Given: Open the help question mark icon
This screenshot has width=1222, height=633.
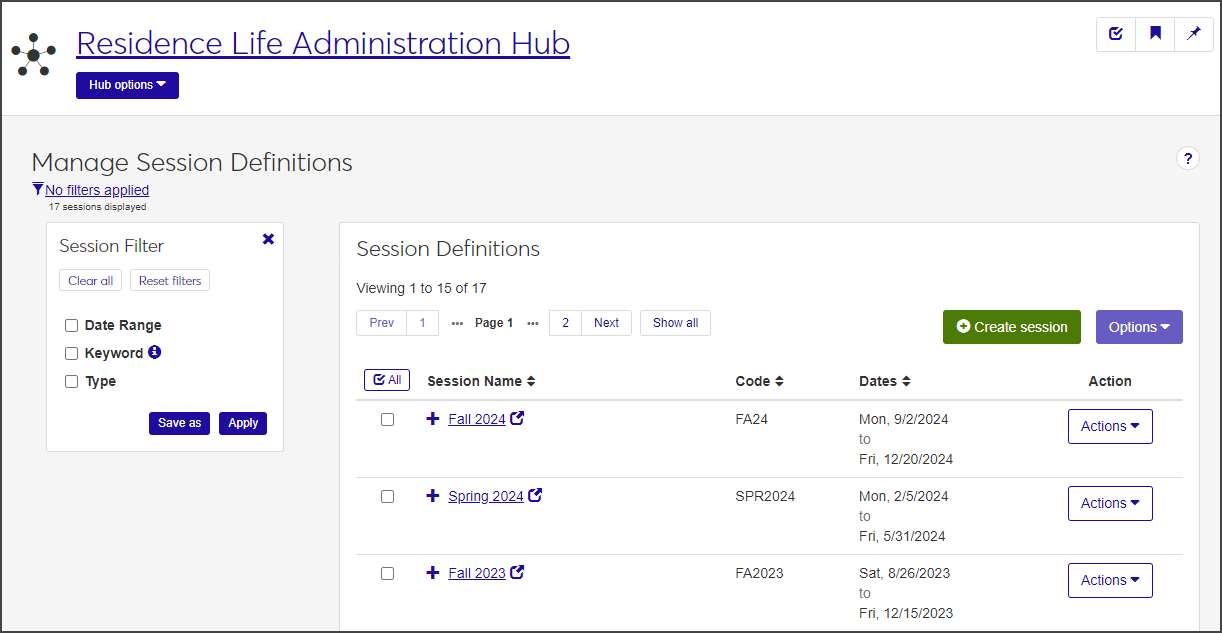Looking at the screenshot, I should (x=1187, y=158).
